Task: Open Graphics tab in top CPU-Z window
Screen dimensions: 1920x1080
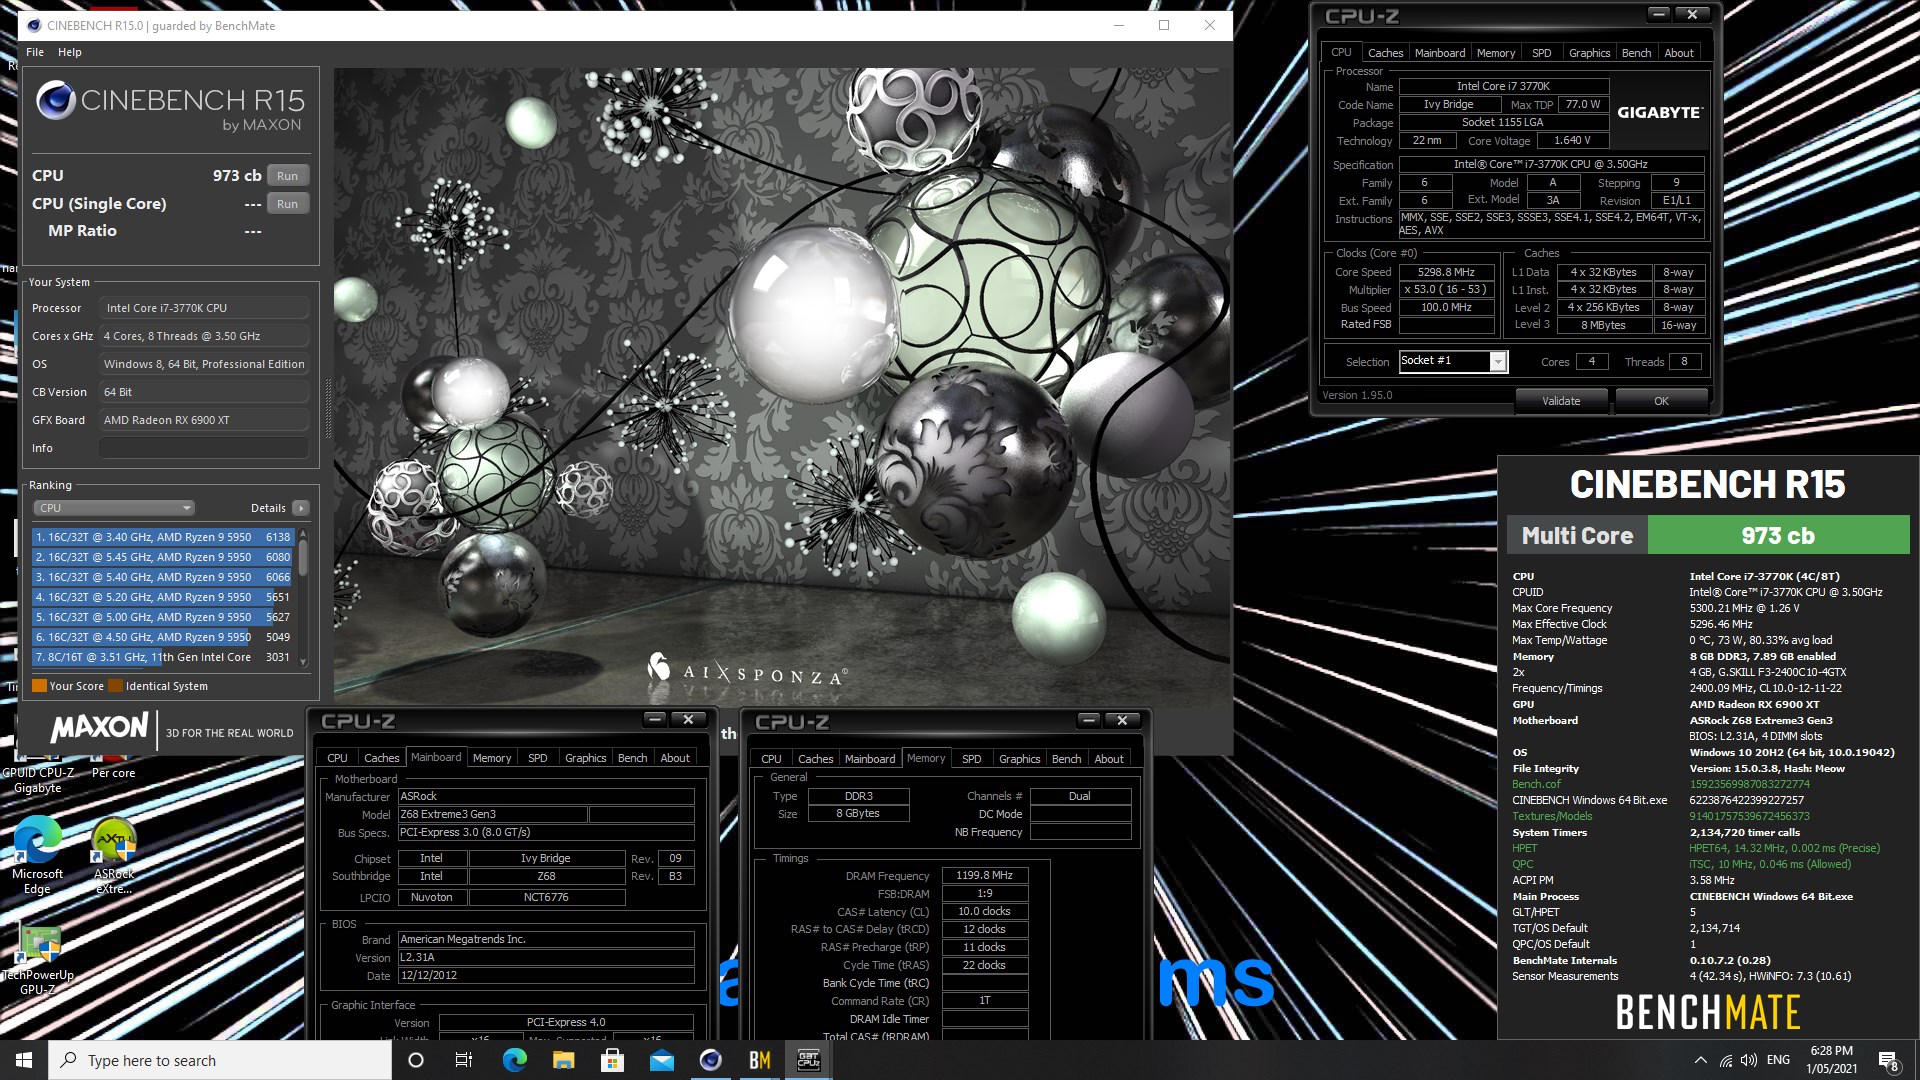Action: pos(1589,53)
